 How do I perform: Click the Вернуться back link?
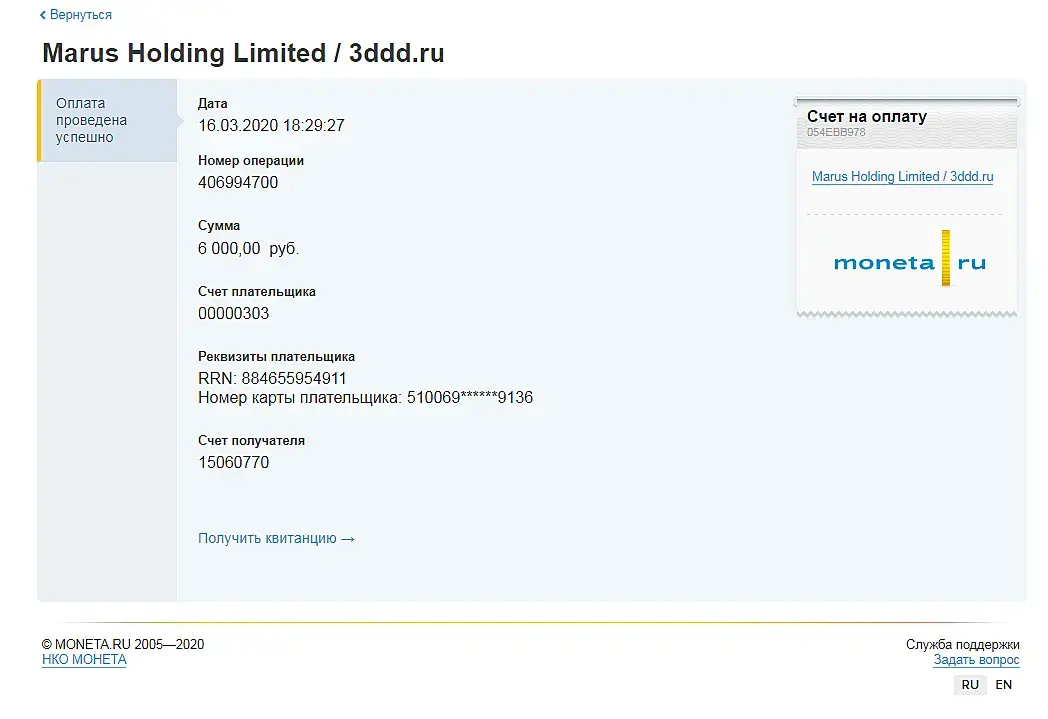click(77, 15)
